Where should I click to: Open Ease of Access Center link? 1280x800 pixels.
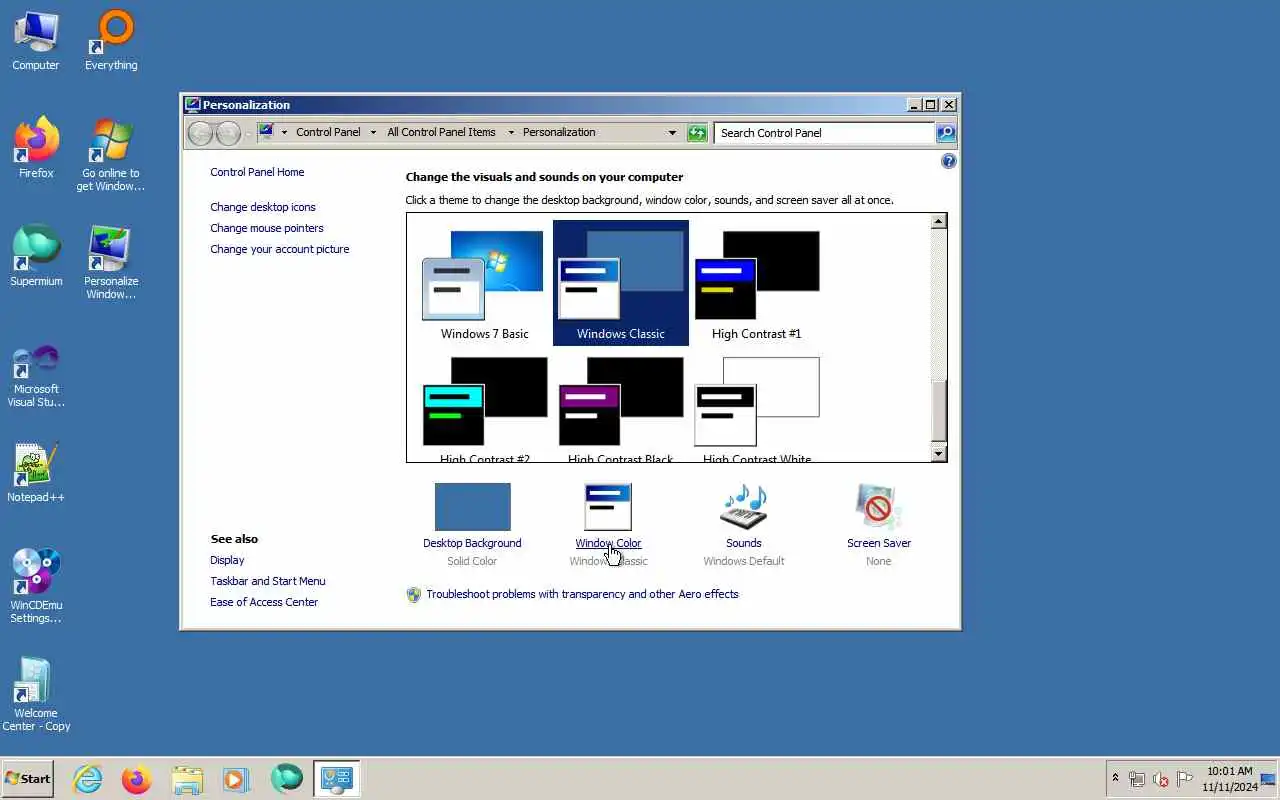264,602
